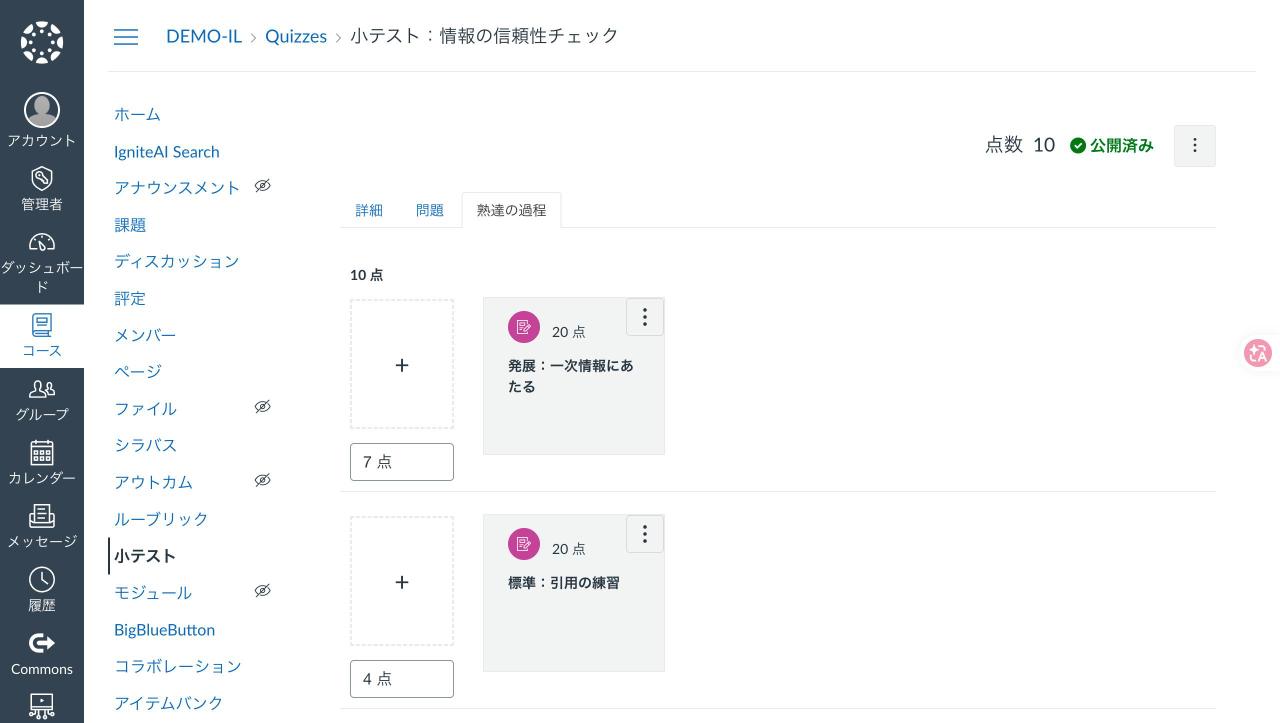Open the Canvas logo dashboard link
The height and width of the screenshot is (723, 1280).
pos(42,42)
